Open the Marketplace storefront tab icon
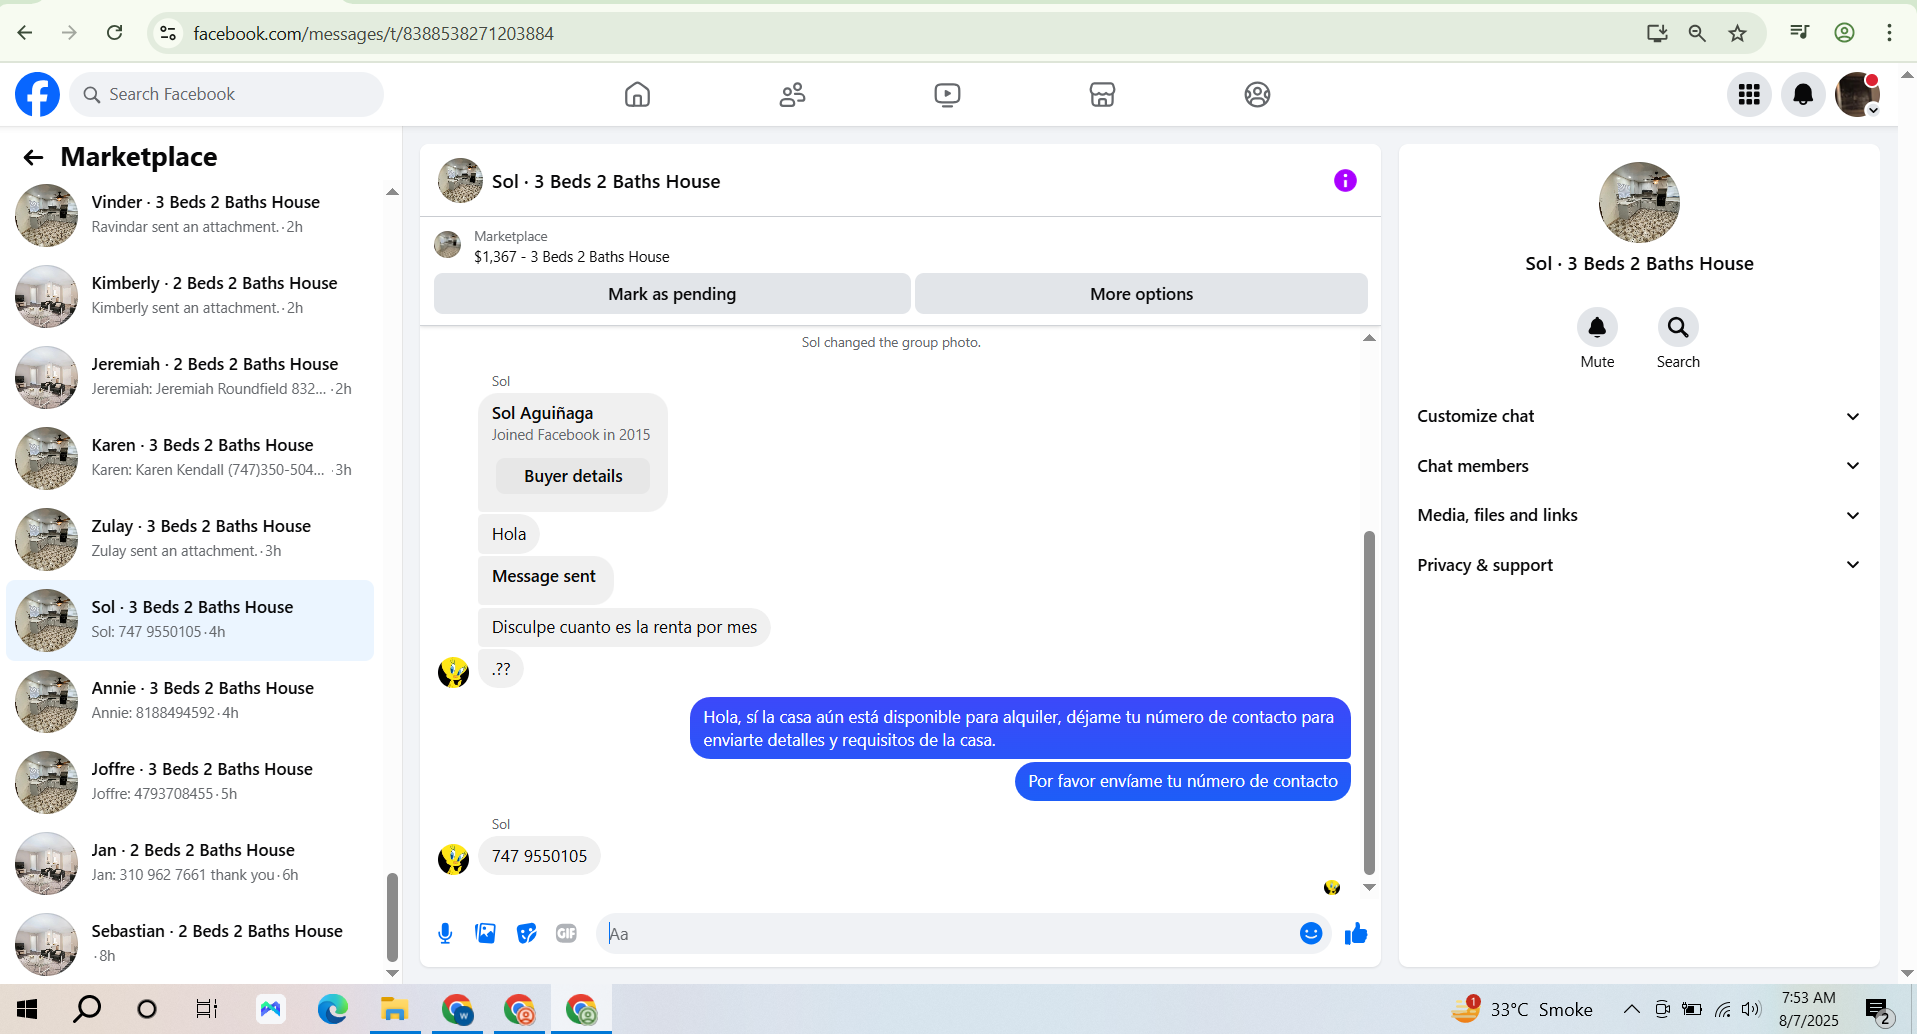1917x1034 pixels. tap(1102, 94)
